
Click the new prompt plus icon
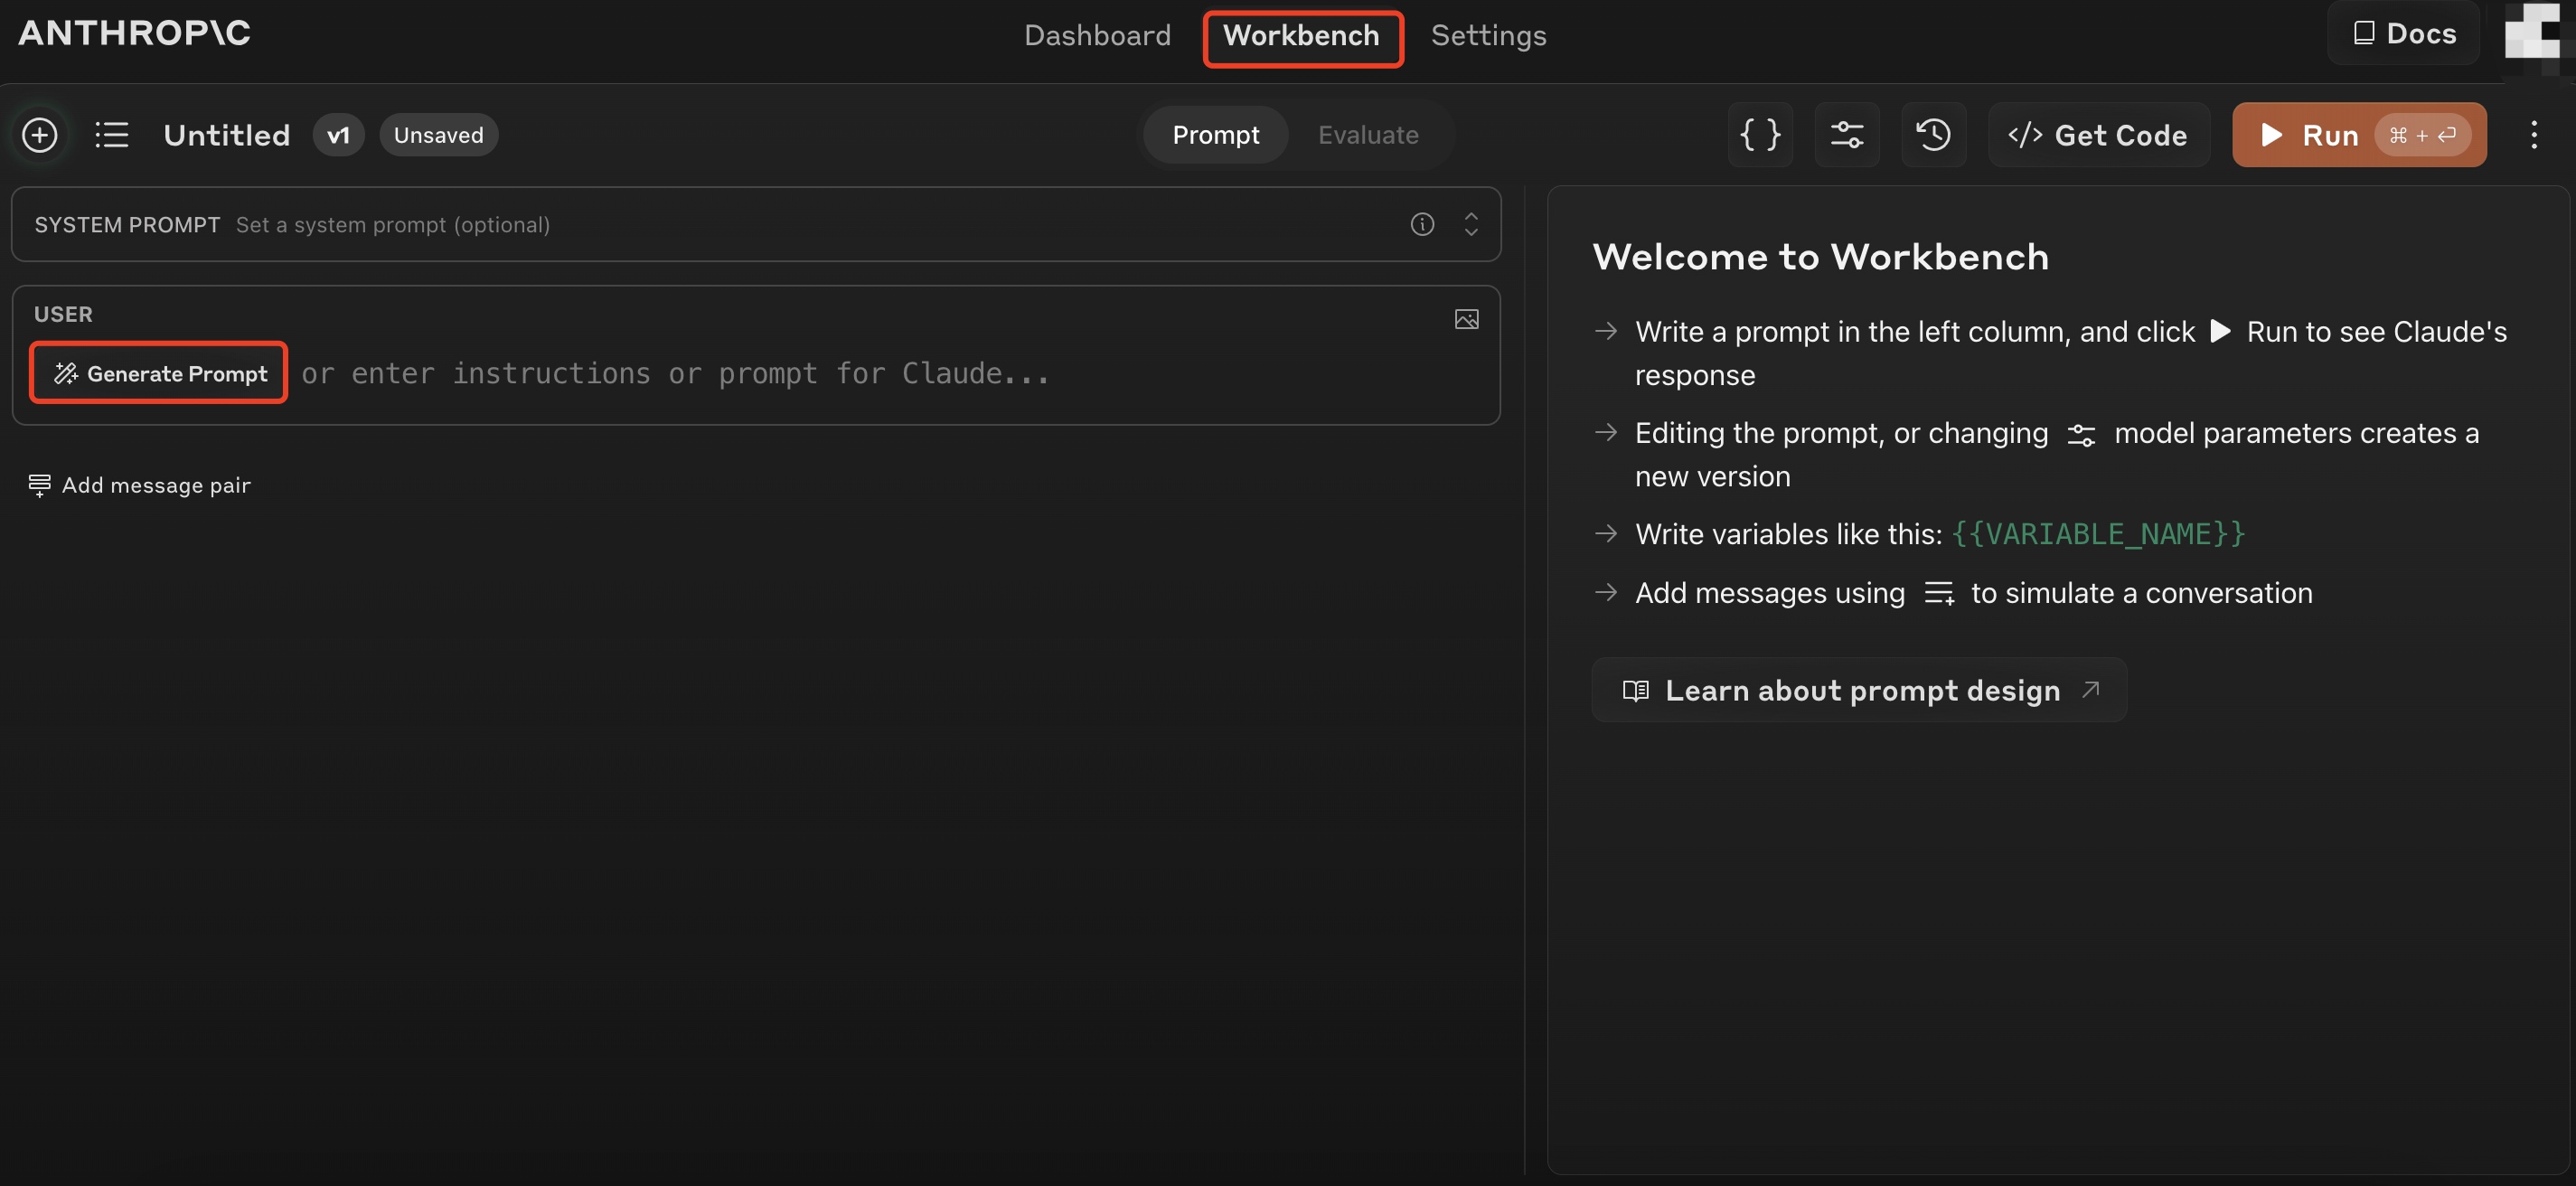(x=40, y=135)
